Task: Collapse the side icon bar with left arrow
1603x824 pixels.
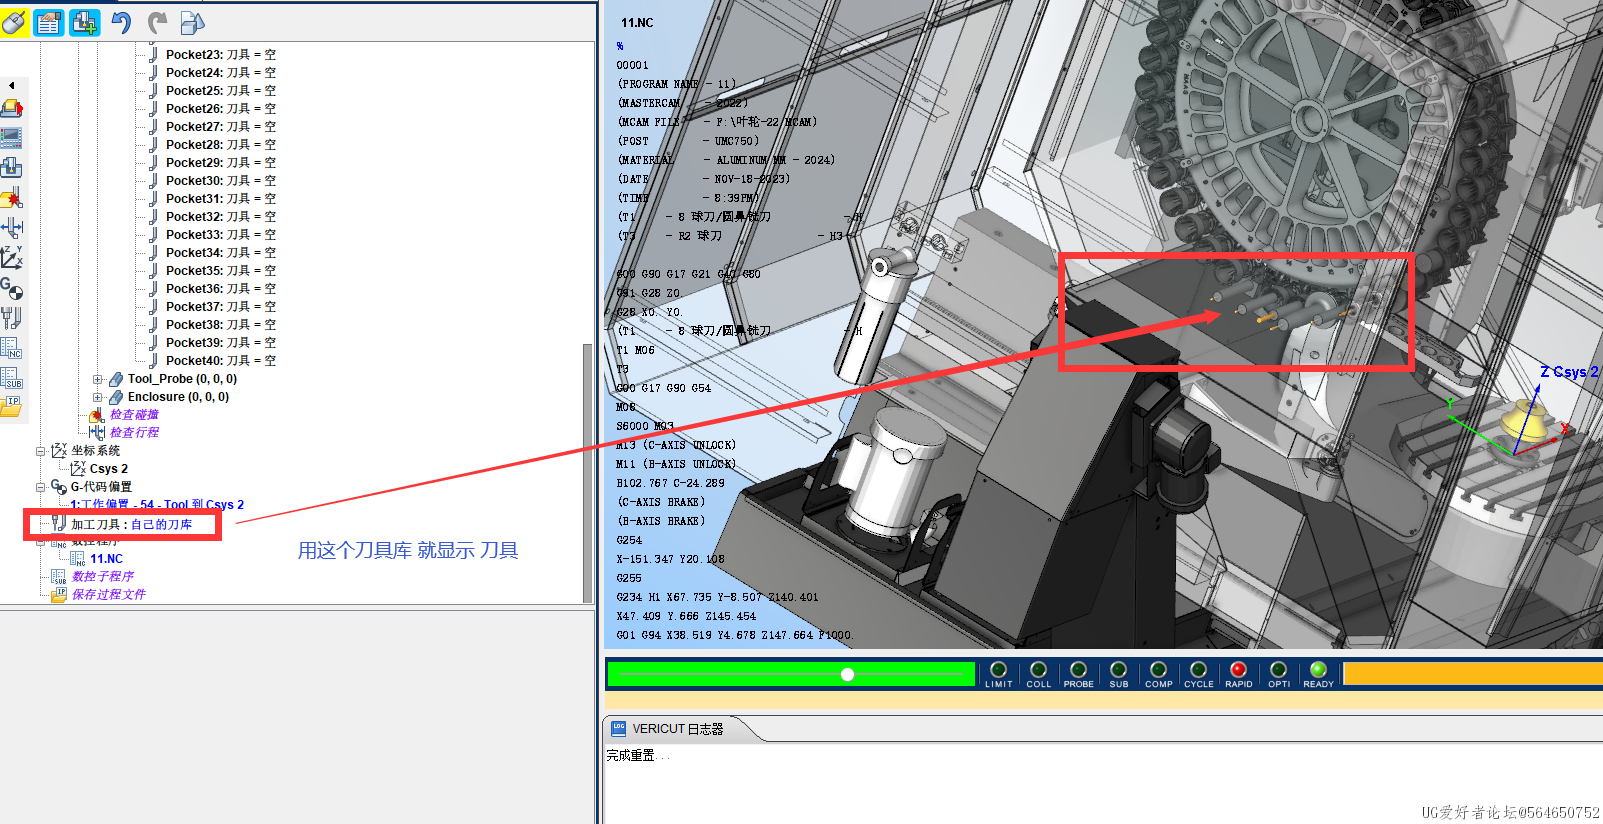Action: [11, 86]
